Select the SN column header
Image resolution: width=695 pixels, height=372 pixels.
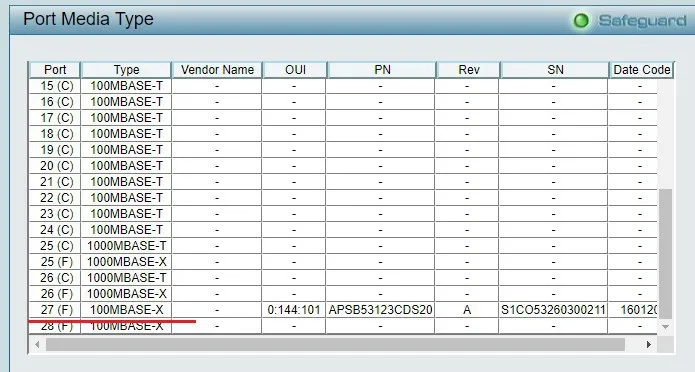[x=555, y=70]
